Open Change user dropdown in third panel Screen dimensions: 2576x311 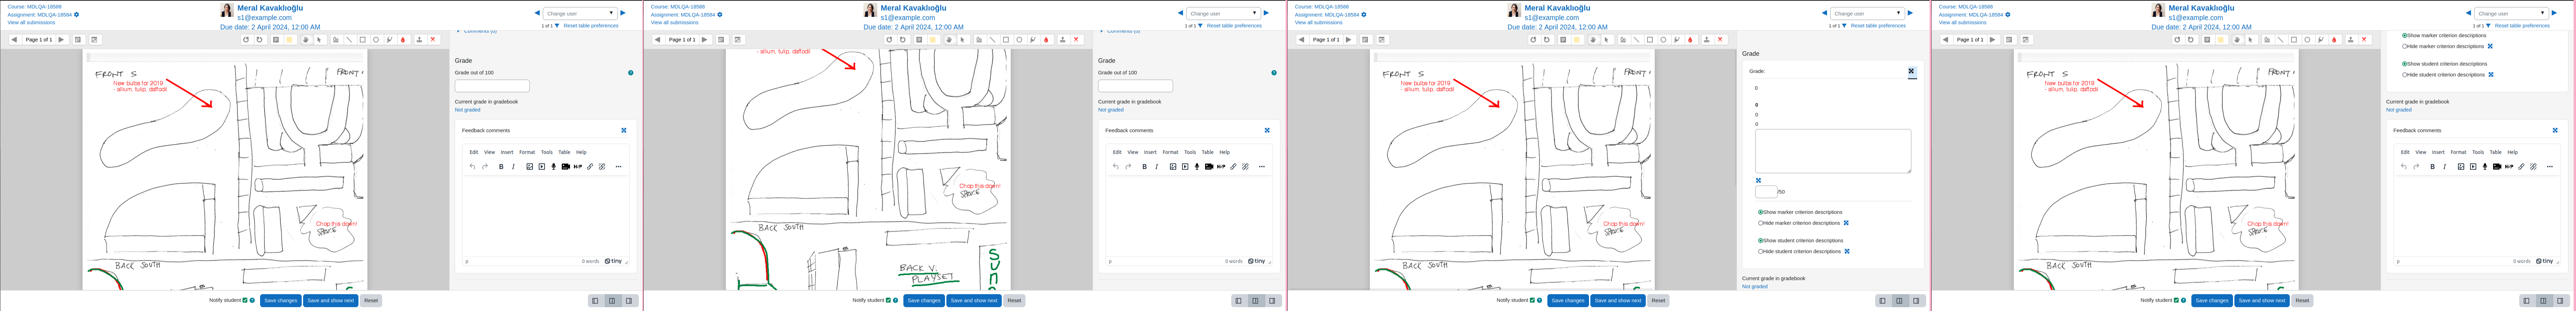pos(1867,13)
